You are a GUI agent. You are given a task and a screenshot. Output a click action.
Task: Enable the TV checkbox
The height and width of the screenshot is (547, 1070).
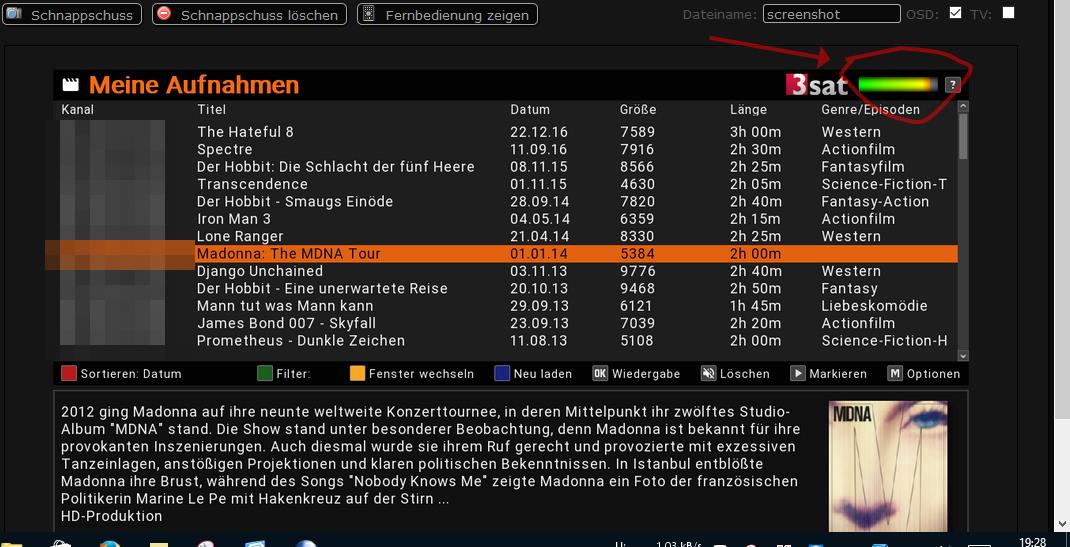(x=1008, y=13)
